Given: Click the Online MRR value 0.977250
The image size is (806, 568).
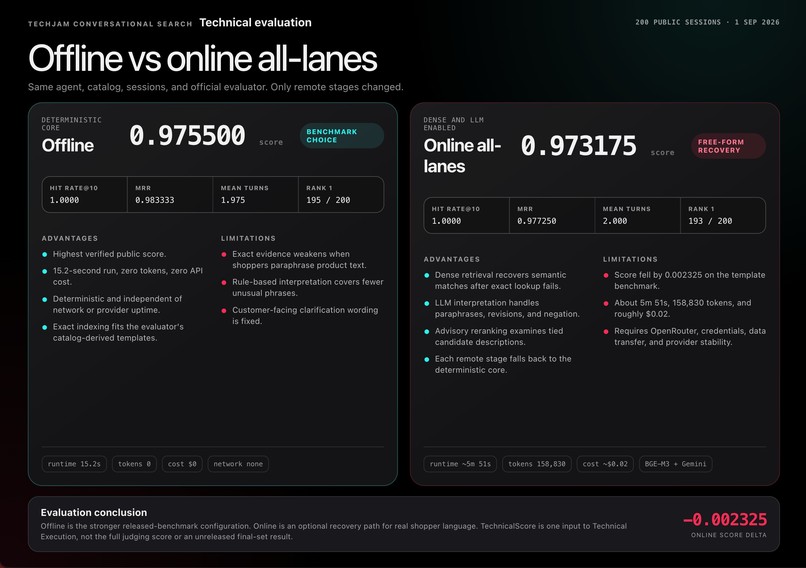Looking at the screenshot, I should click(537, 221).
